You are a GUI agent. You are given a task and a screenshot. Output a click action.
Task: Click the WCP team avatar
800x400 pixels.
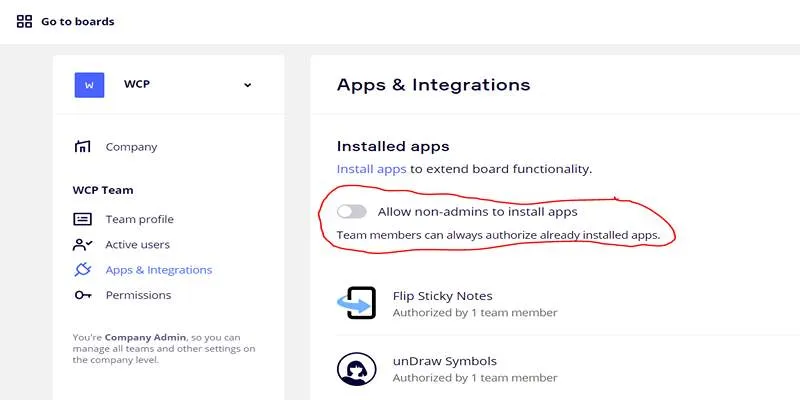89,85
